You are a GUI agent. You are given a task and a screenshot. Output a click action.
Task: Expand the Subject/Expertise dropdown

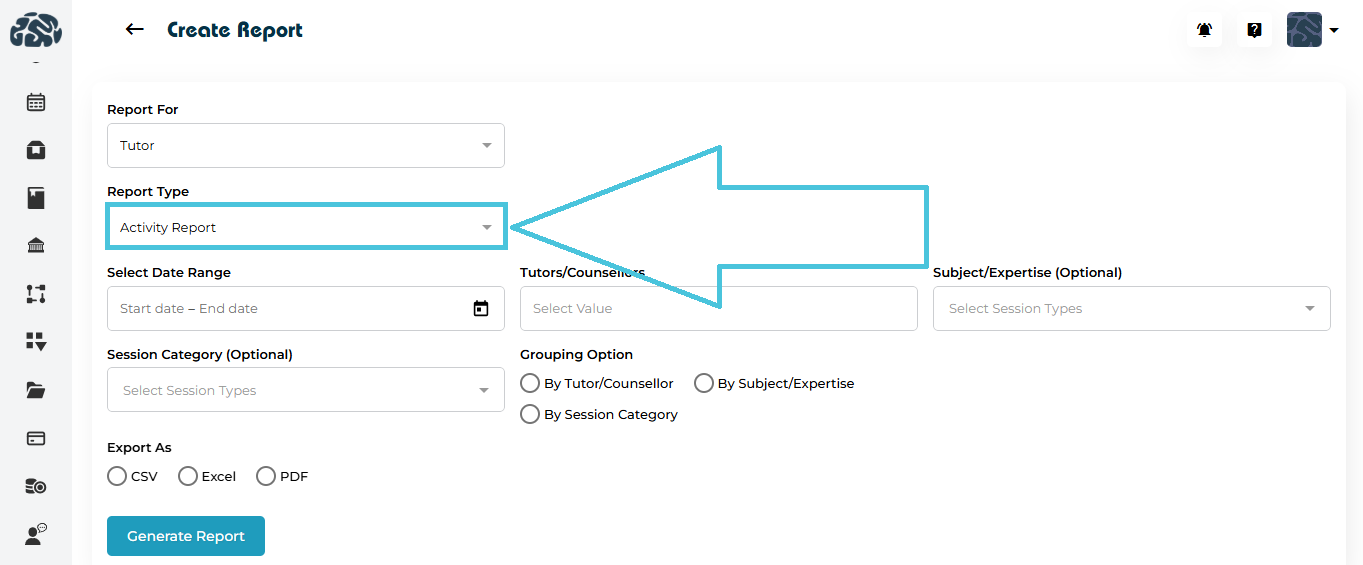pos(1131,309)
